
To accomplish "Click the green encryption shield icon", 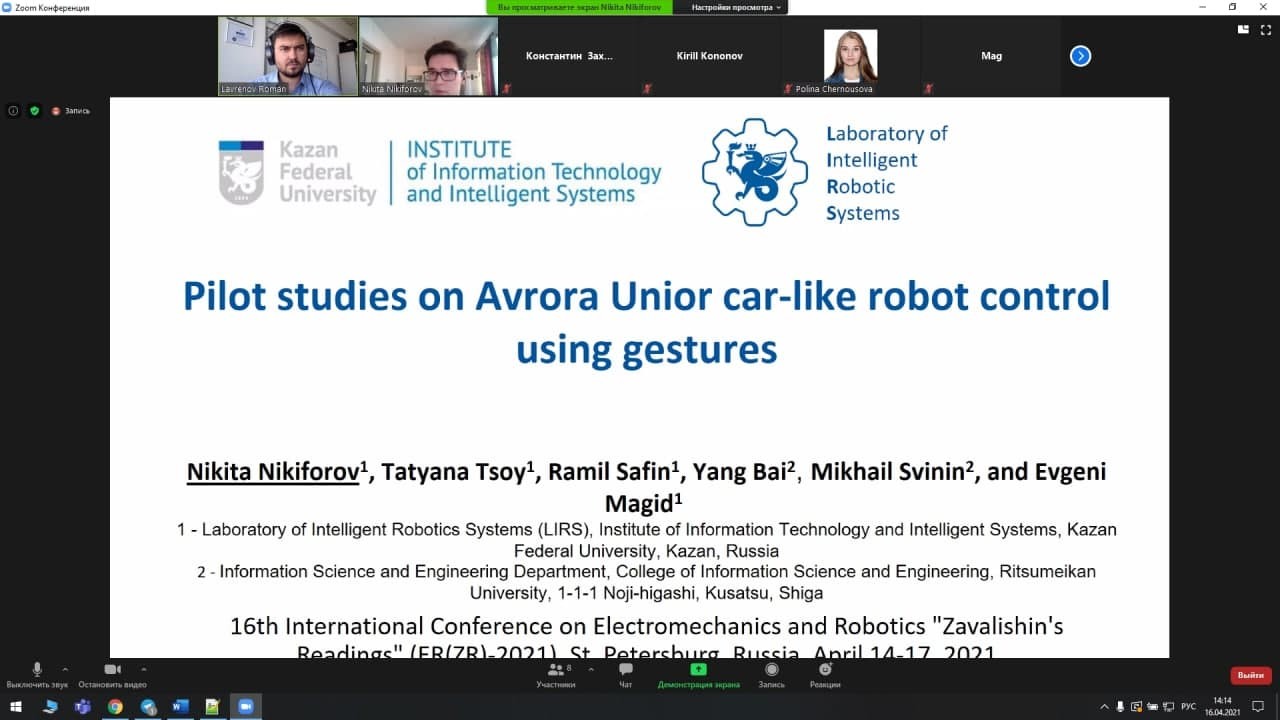I will coord(34,111).
